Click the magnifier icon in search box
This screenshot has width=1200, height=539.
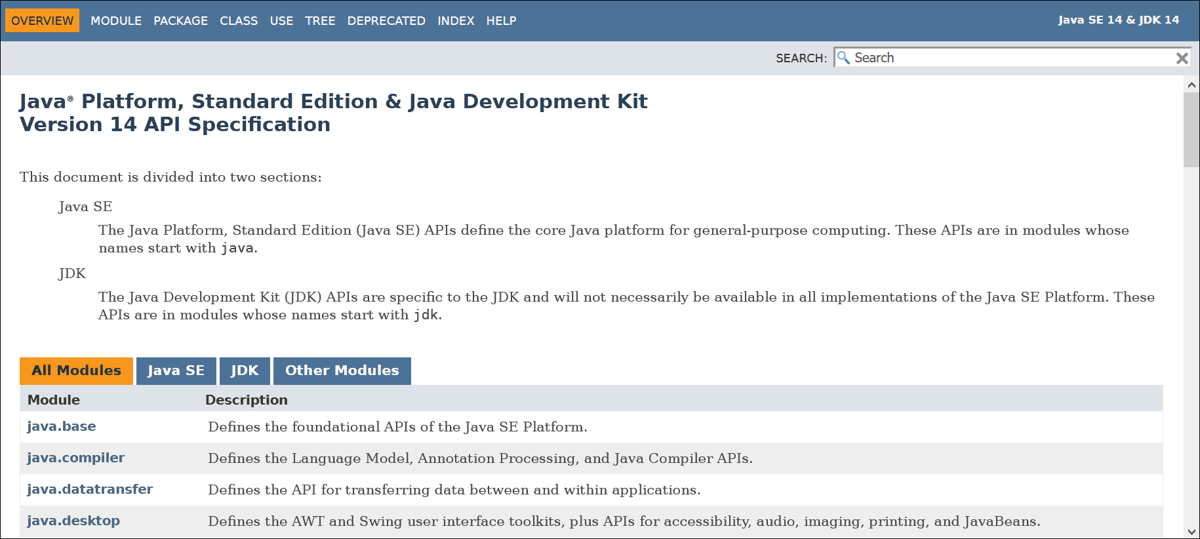coord(843,58)
